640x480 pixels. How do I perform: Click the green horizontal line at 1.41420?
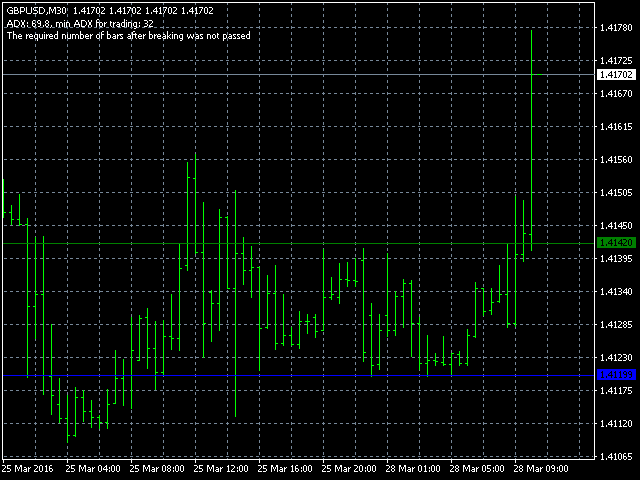tap(298, 243)
